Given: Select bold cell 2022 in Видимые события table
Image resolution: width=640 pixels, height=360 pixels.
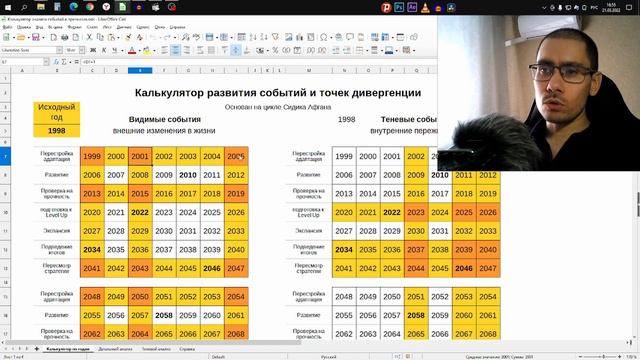Looking at the screenshot, I should click(x=140, y=212).
